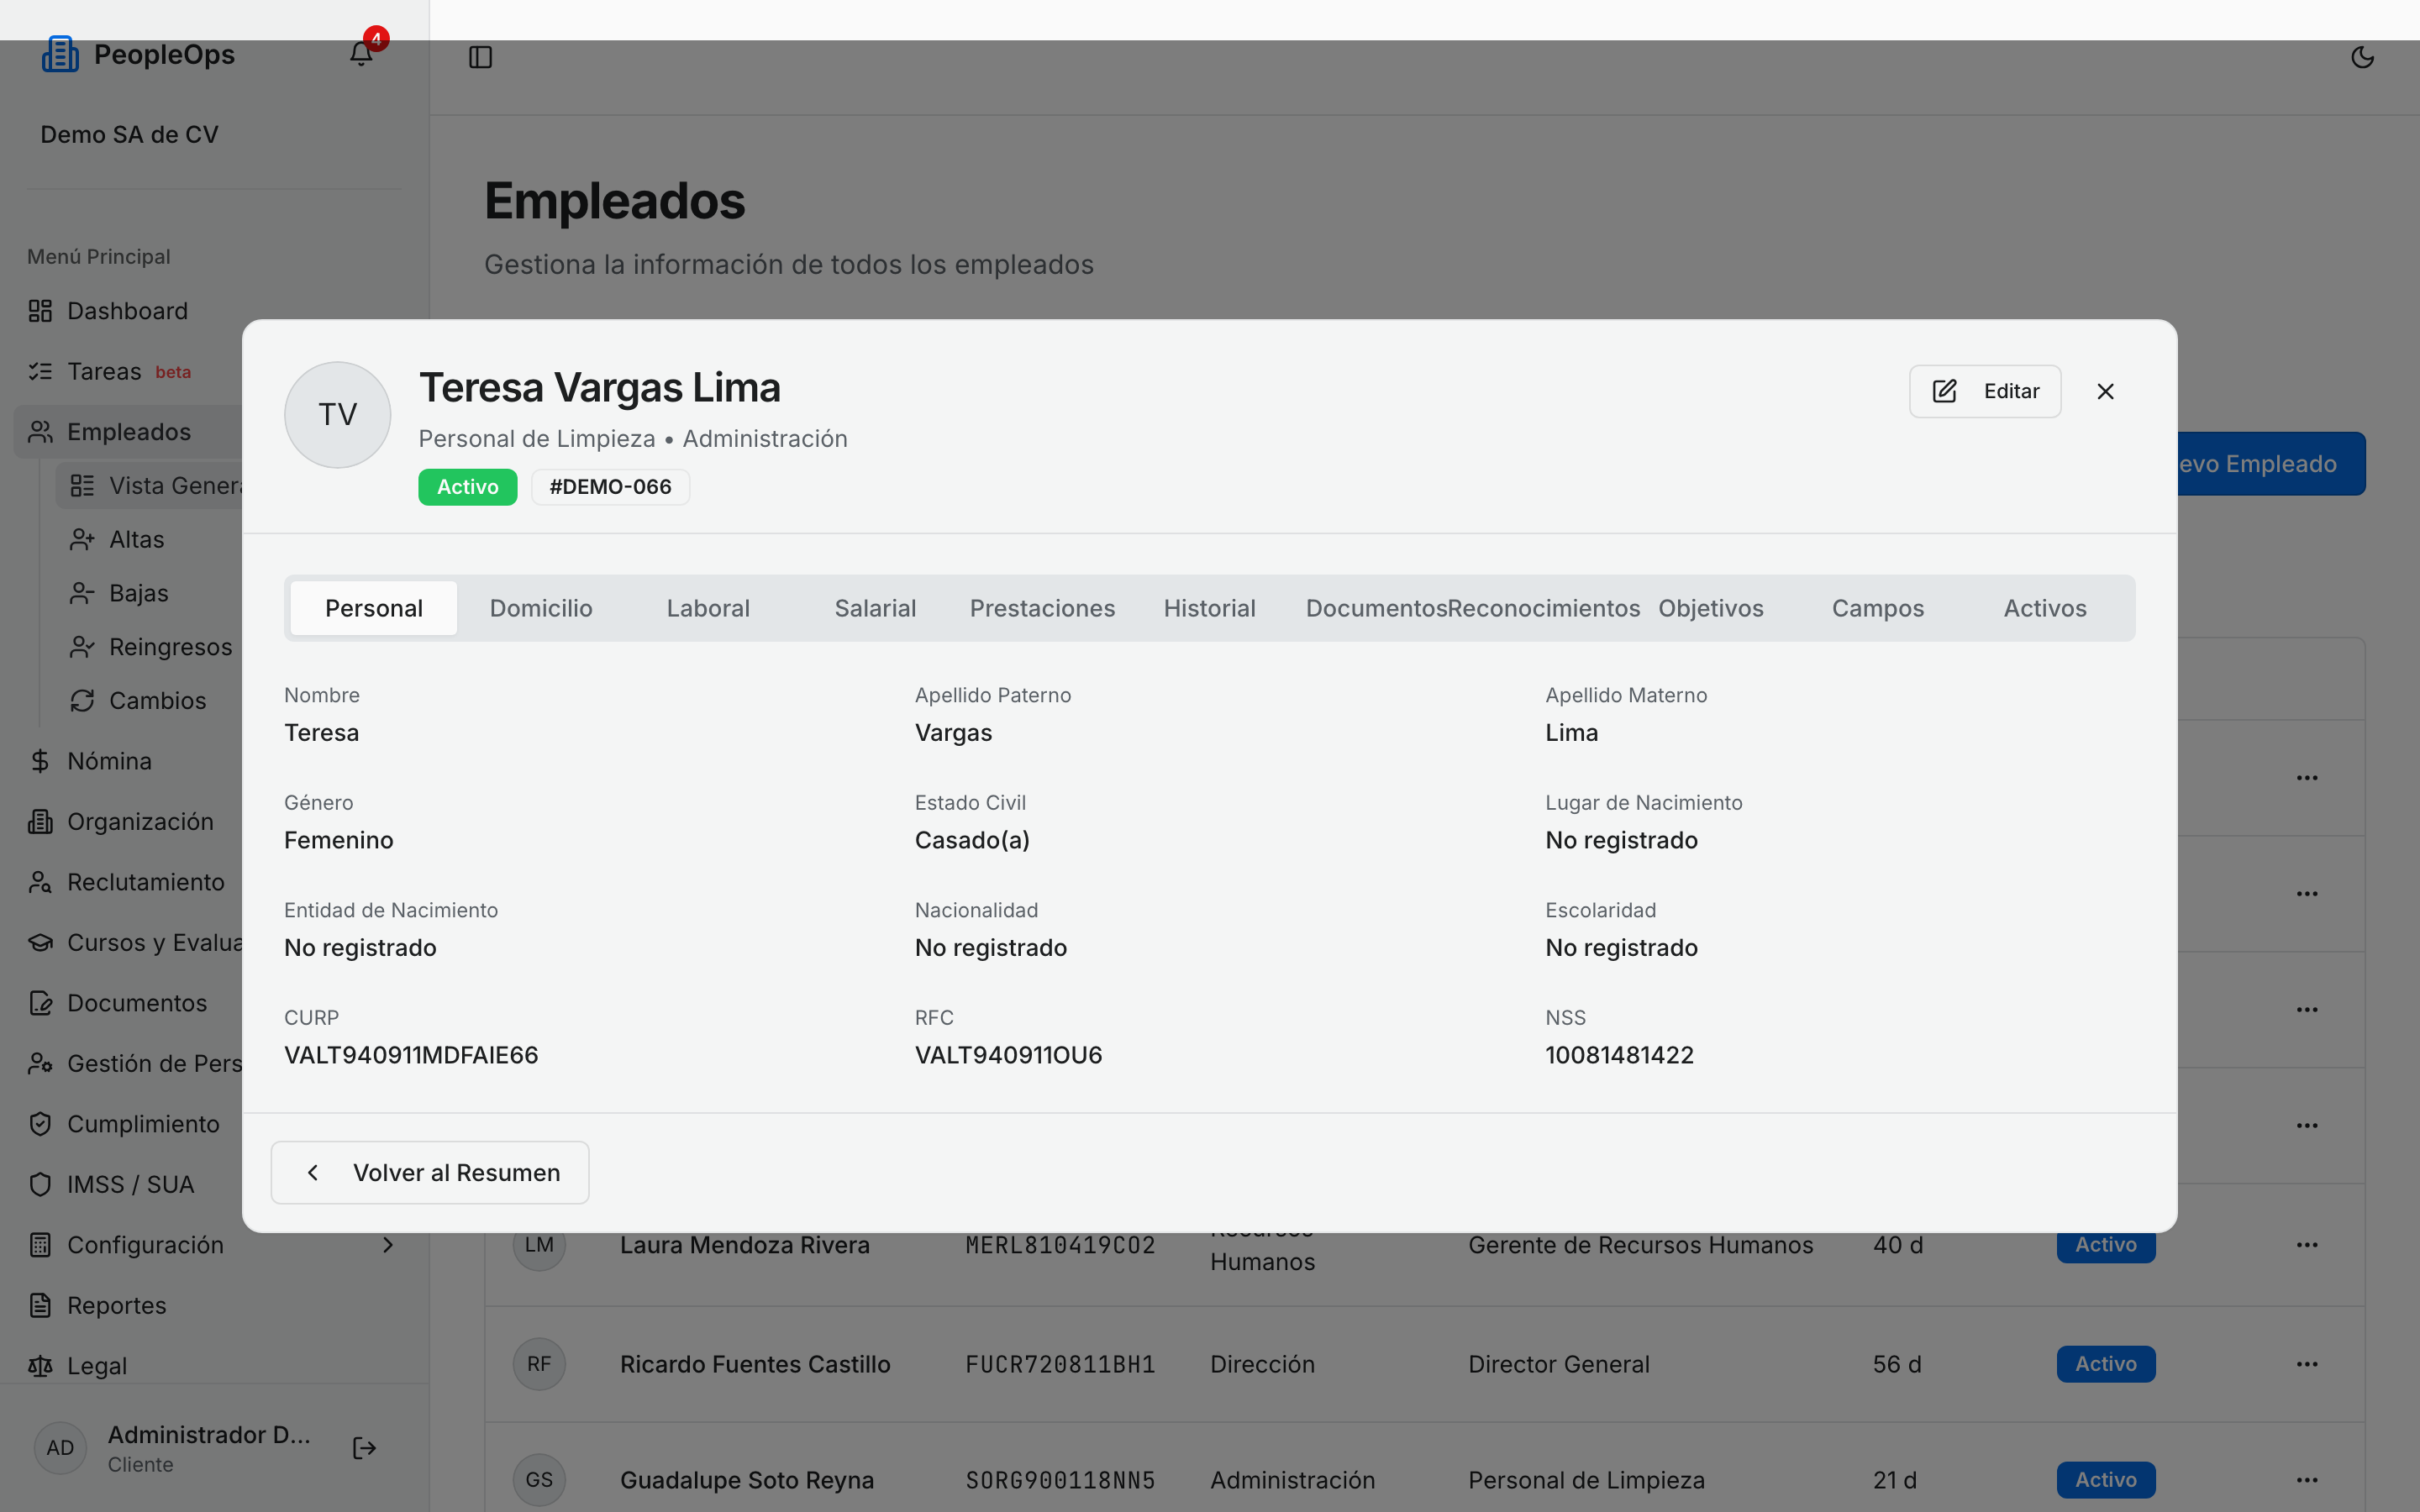Switch to Activos tab
This screenshot has height=1512, width=2420.
pyautogui.click(x=2044, y=608)
